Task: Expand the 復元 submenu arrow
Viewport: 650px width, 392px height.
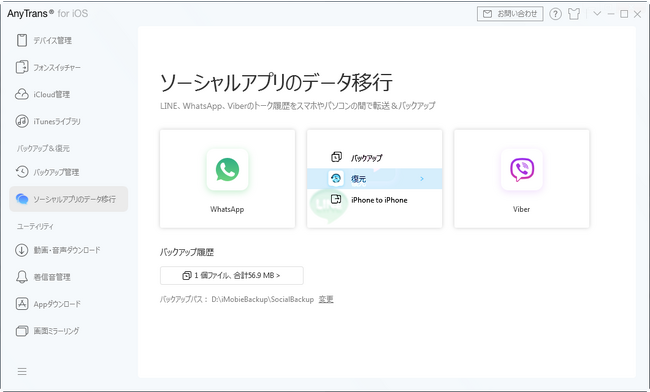Action: (x=422, y=179)
